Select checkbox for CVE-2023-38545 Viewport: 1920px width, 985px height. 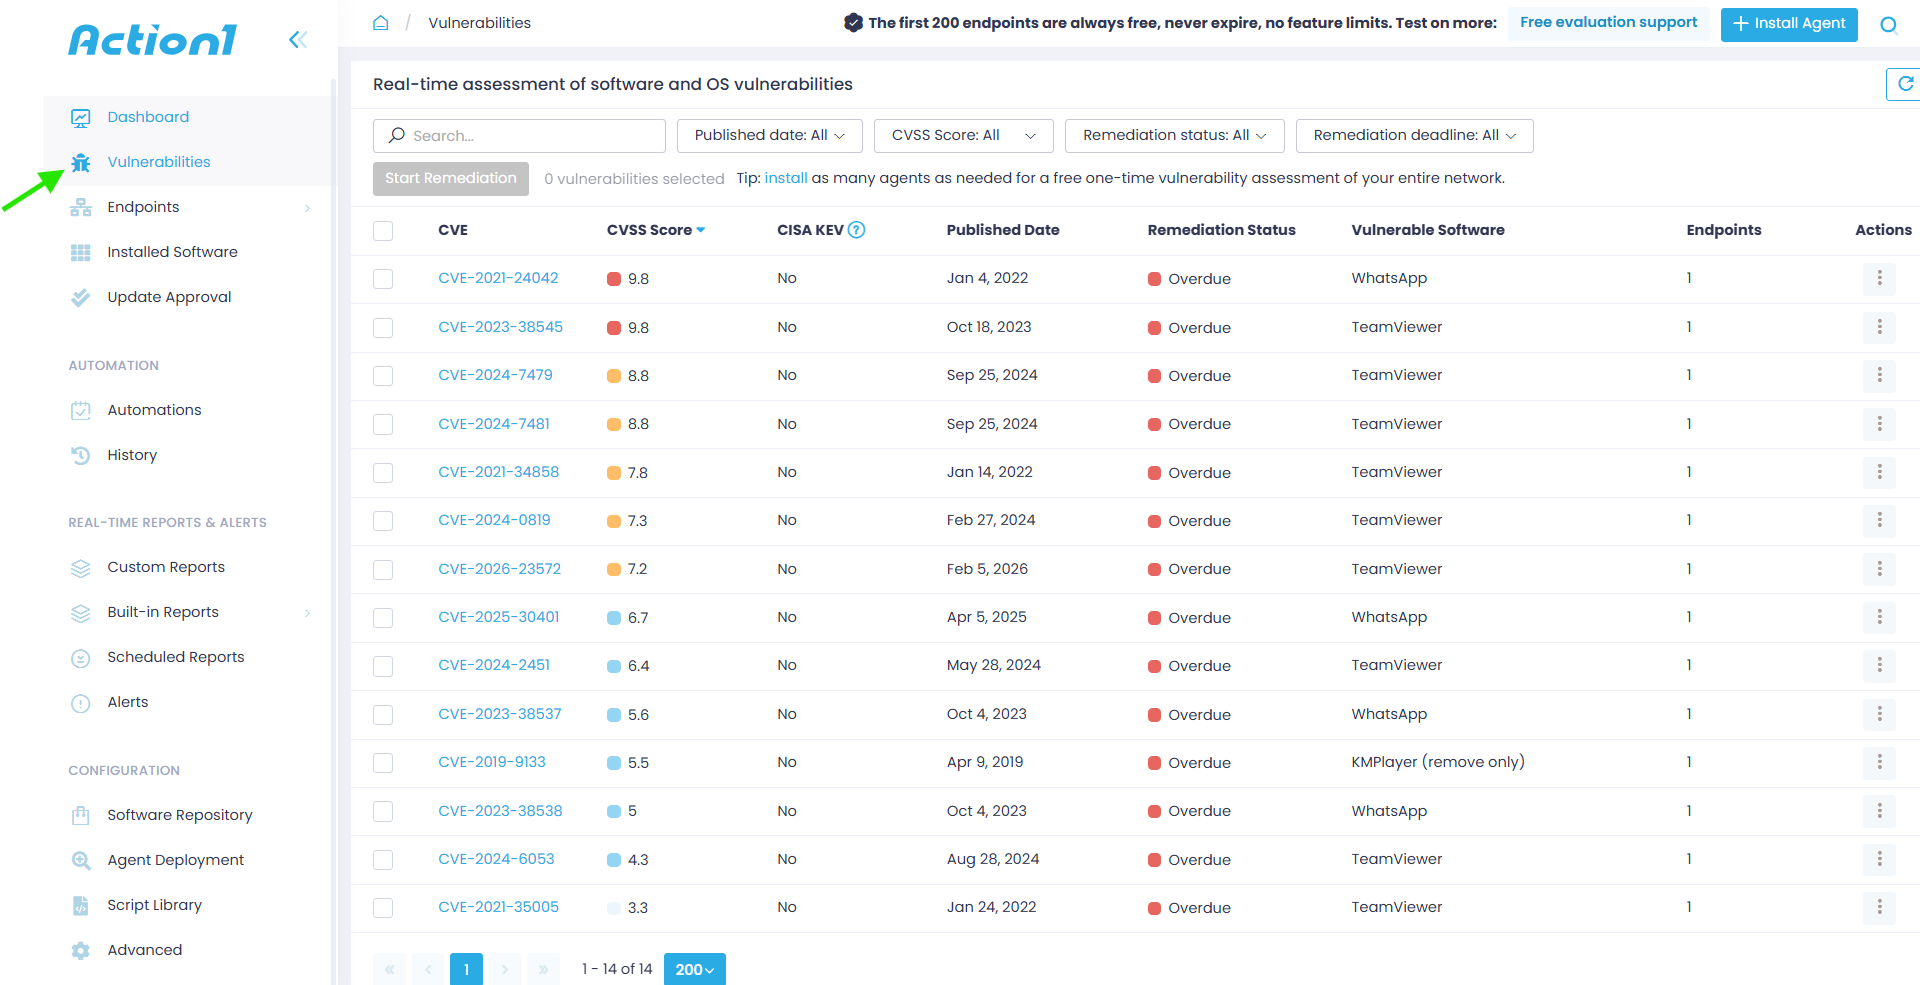(x=383, y=328)
